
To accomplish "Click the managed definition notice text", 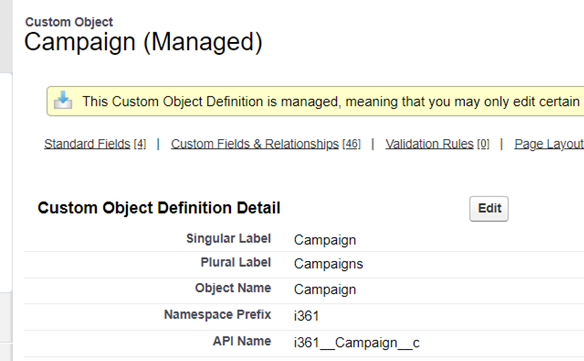I will [331, 101].
